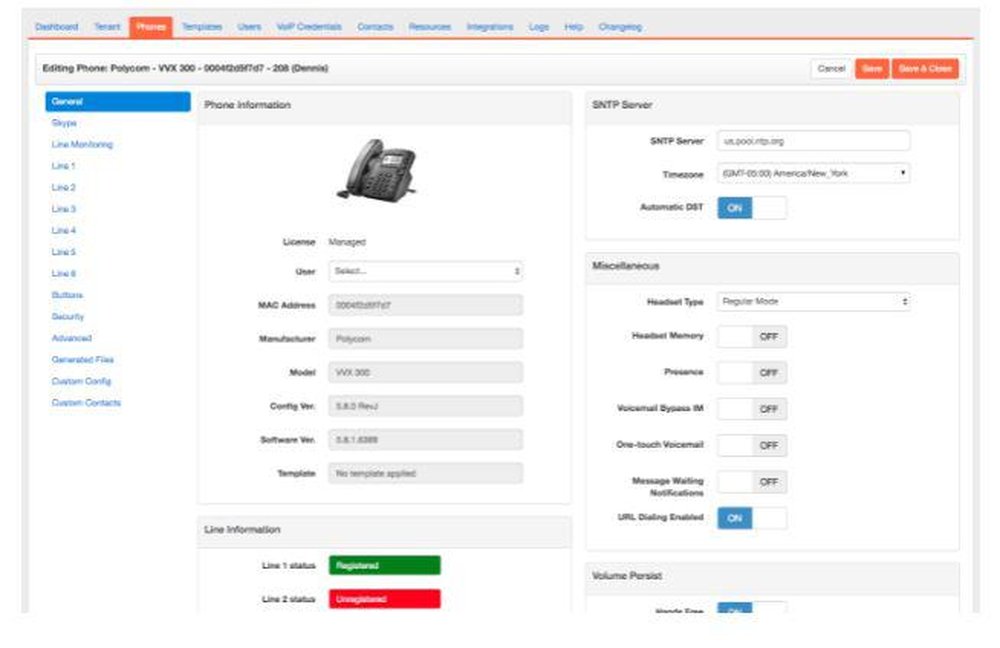Image resolution: width=1000 pixels, height=648 pixels.
Task: Click the Line 1 Registered status badge
Action: [x=385, y=566]
